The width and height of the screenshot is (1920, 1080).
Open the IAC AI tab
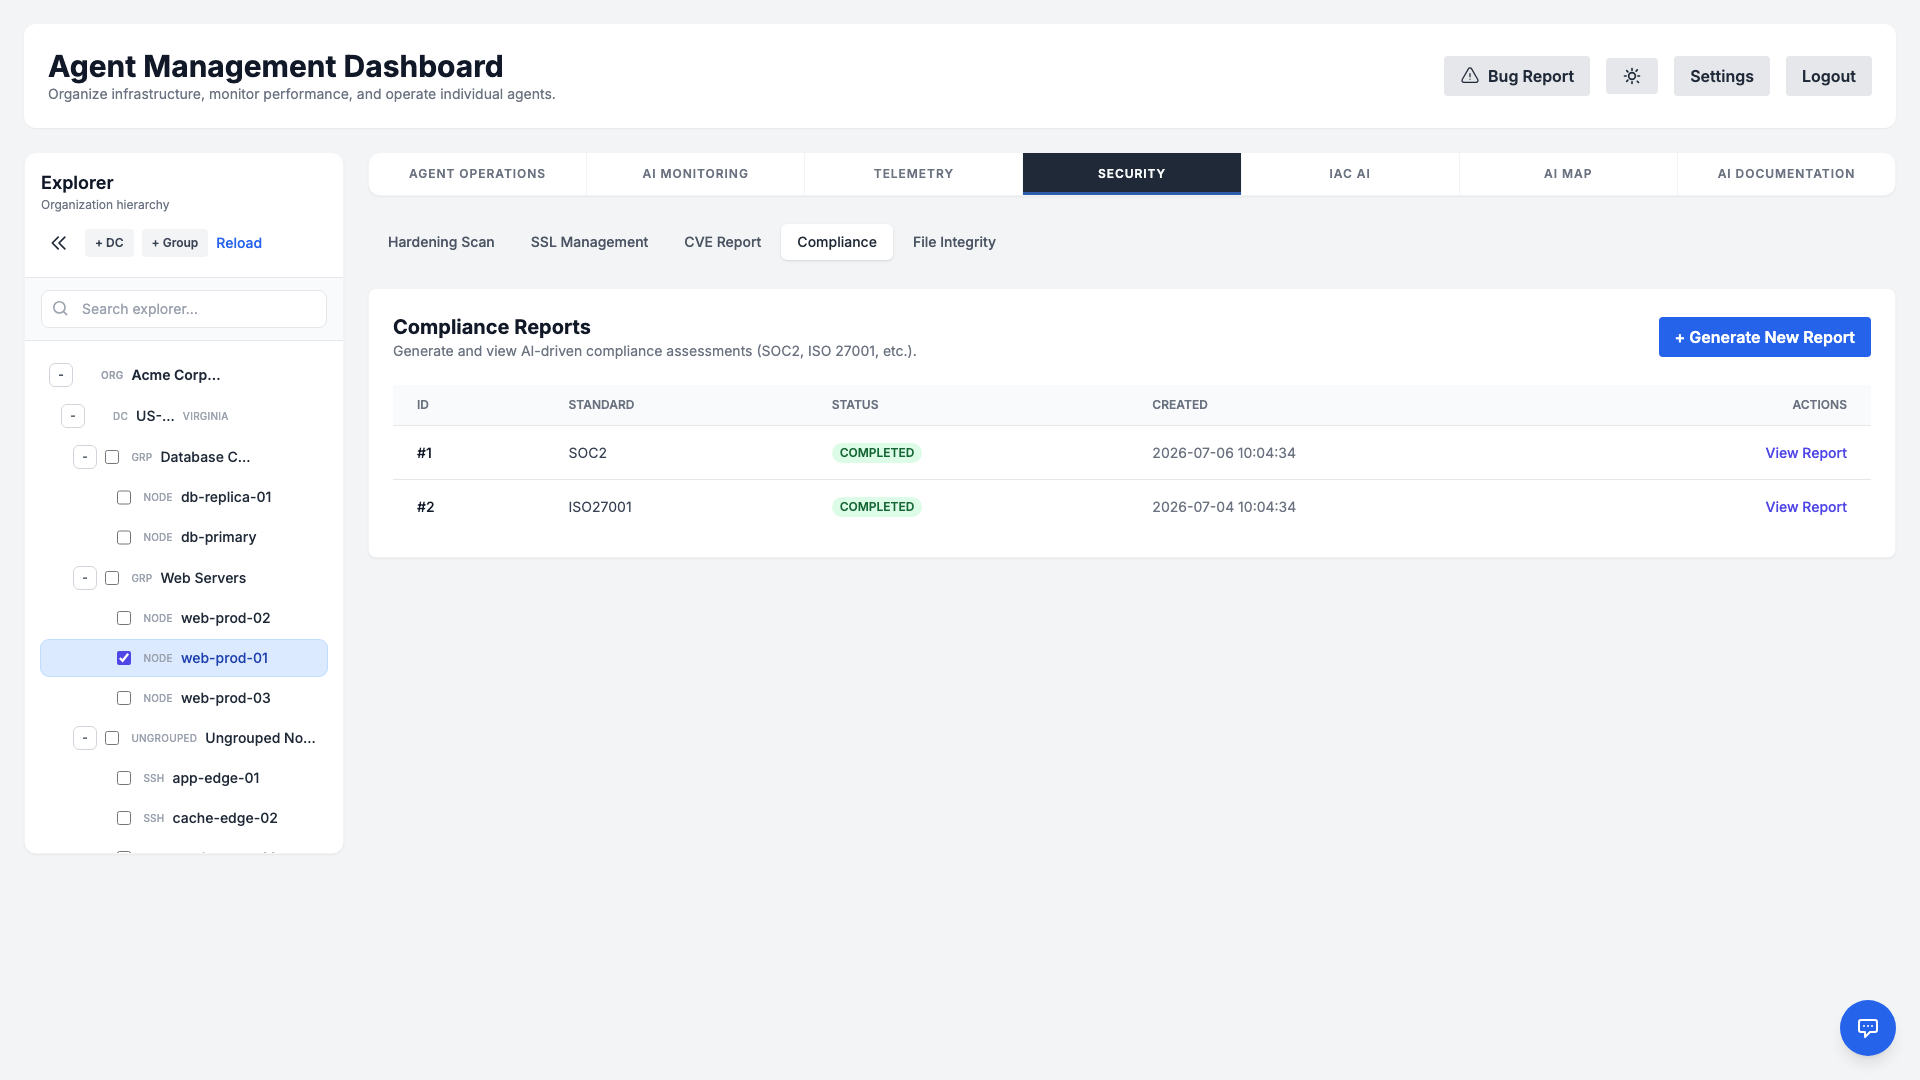point(1349,174)
